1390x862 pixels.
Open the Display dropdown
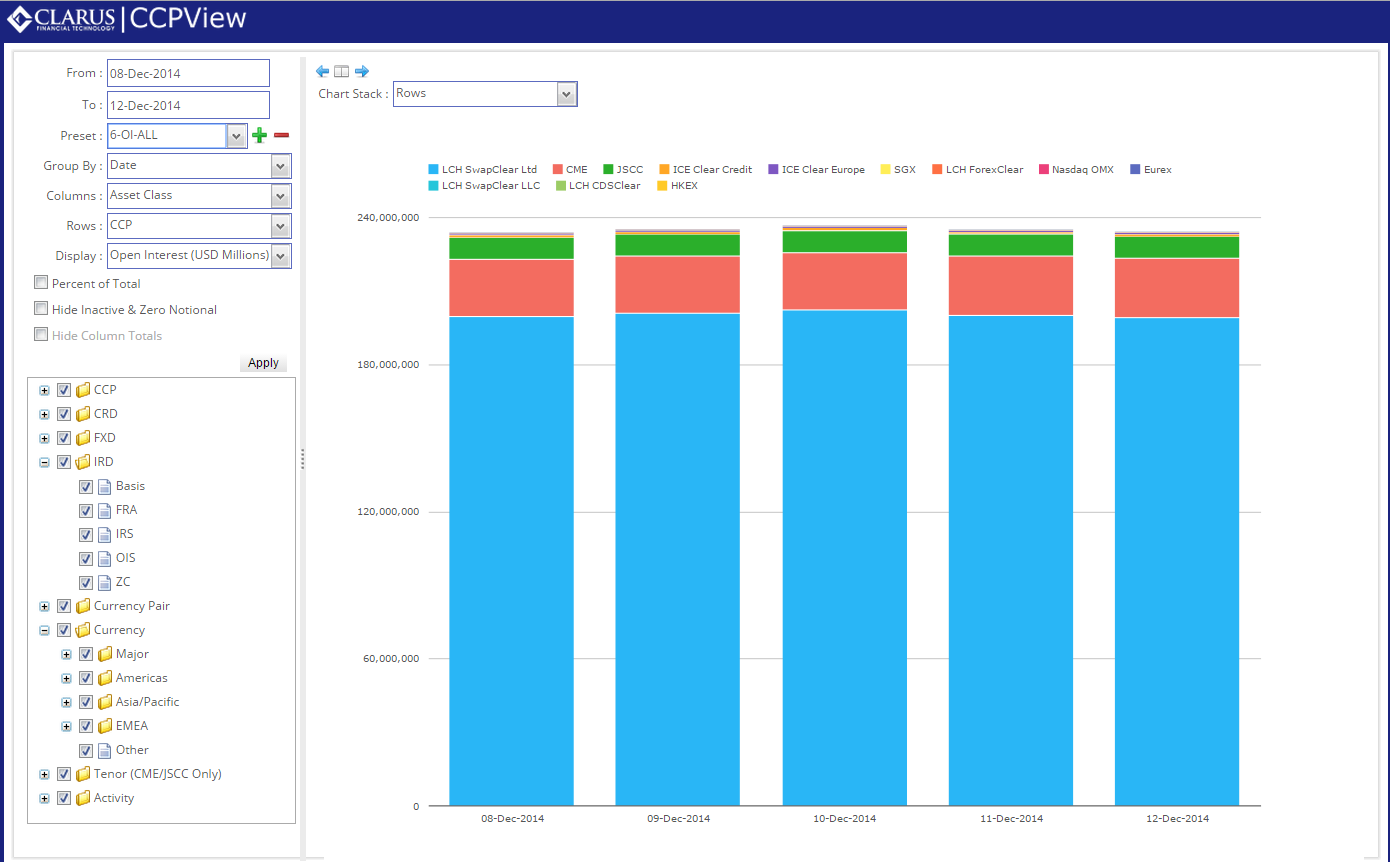coord(281,256)
